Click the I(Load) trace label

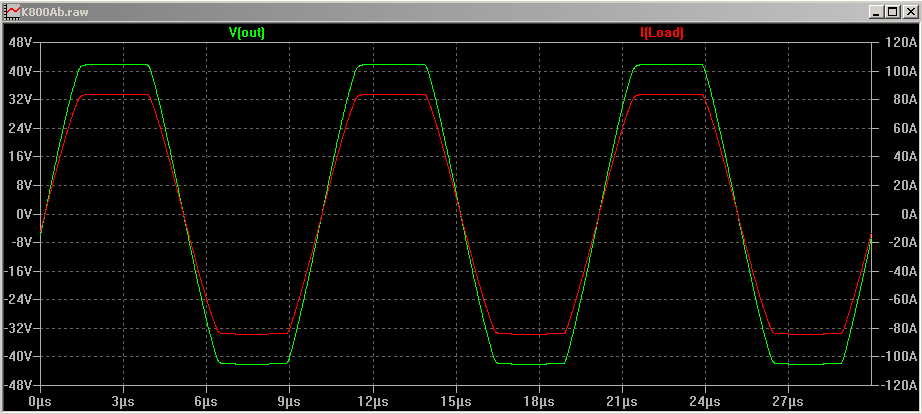click(662, 34)
